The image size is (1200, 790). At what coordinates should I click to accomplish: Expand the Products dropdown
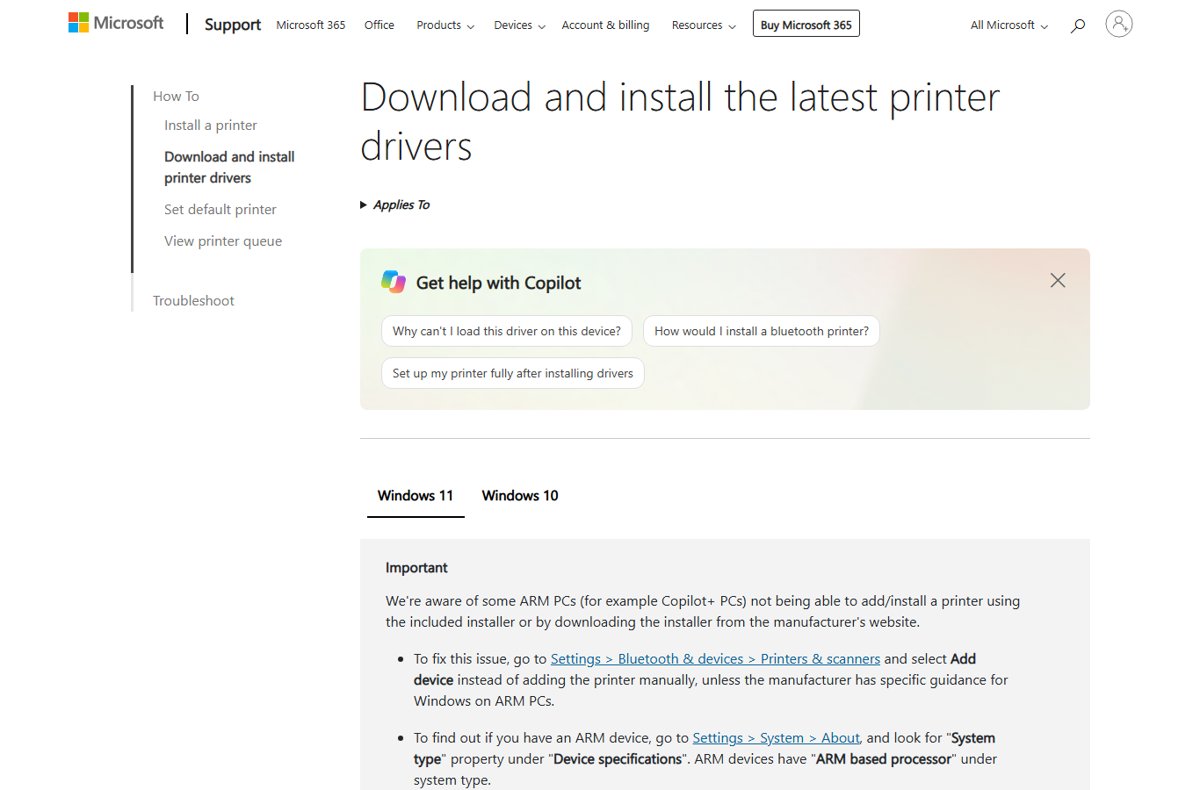click(x=445, y=25)
